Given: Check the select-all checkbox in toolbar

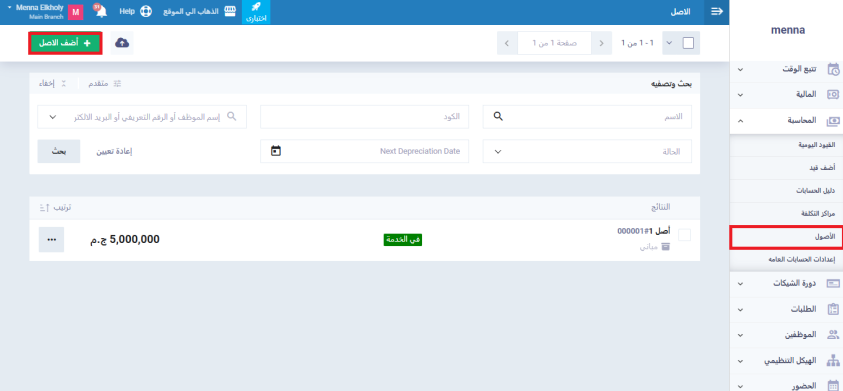Looking at the screenshot, I should point(688,43).
